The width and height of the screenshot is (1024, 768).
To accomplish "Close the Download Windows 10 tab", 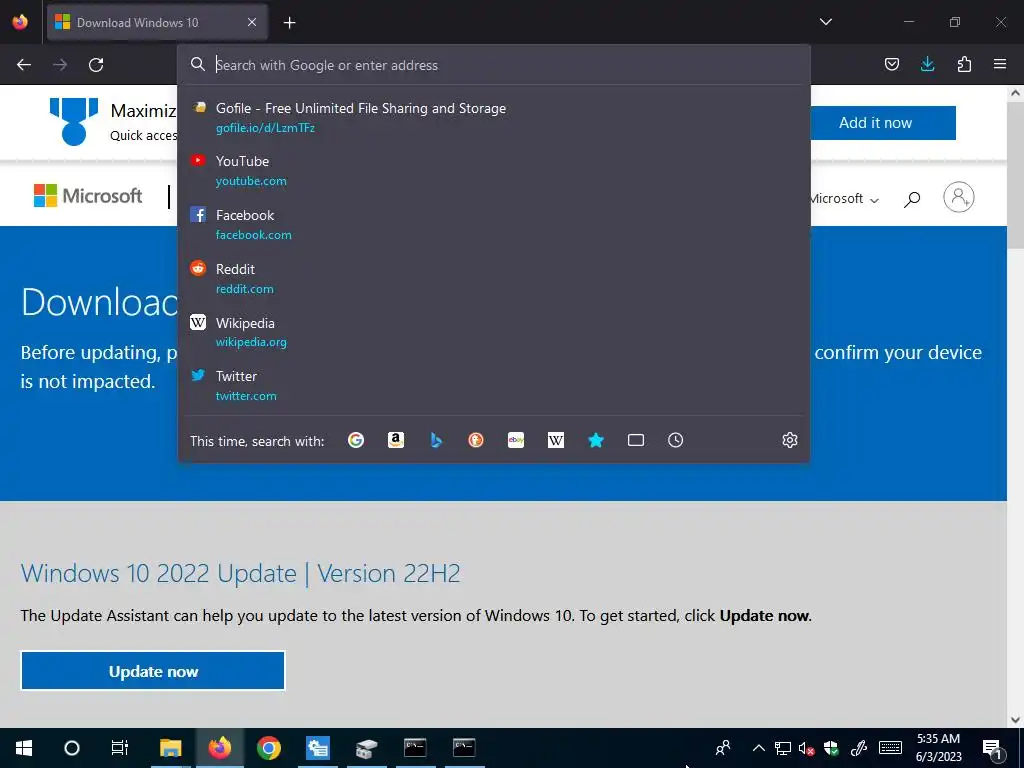I will click(252, 22).
